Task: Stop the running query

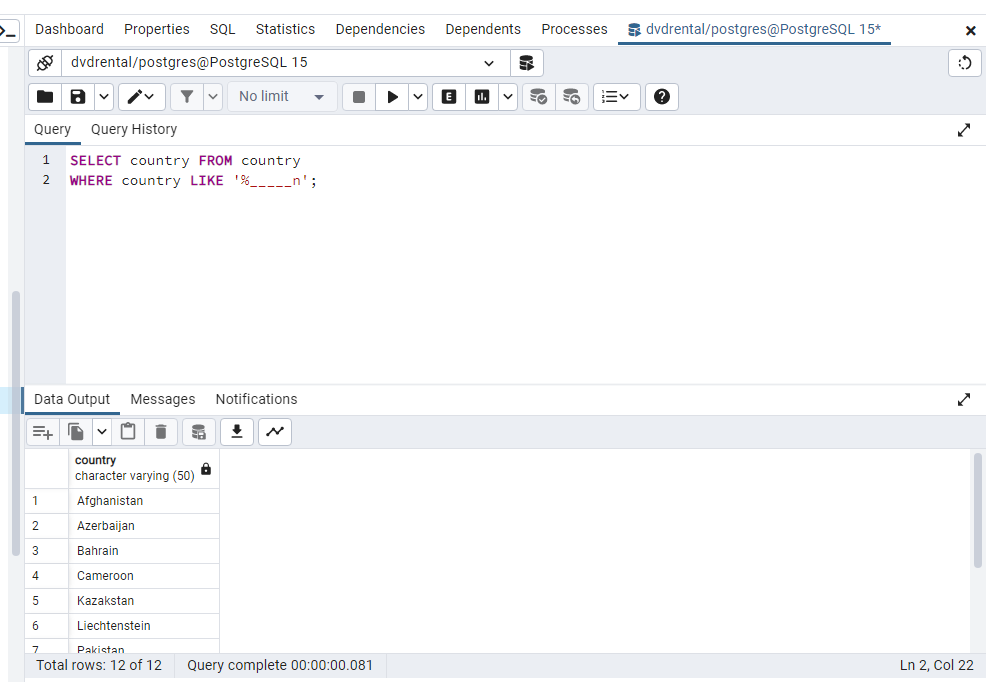Action: click(359, 97)
